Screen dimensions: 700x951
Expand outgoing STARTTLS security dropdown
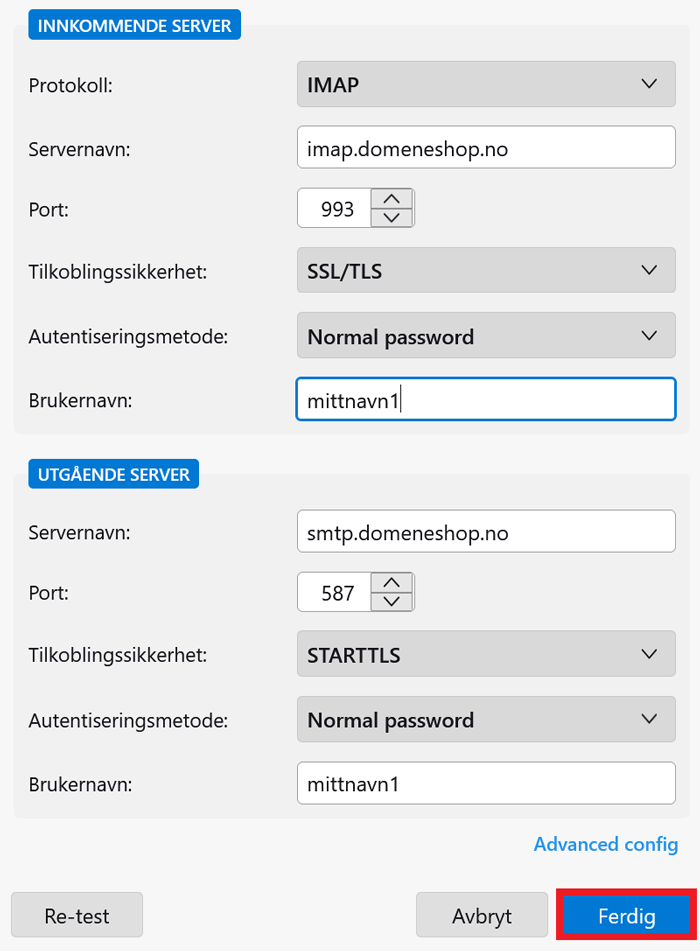click(486, 655)
